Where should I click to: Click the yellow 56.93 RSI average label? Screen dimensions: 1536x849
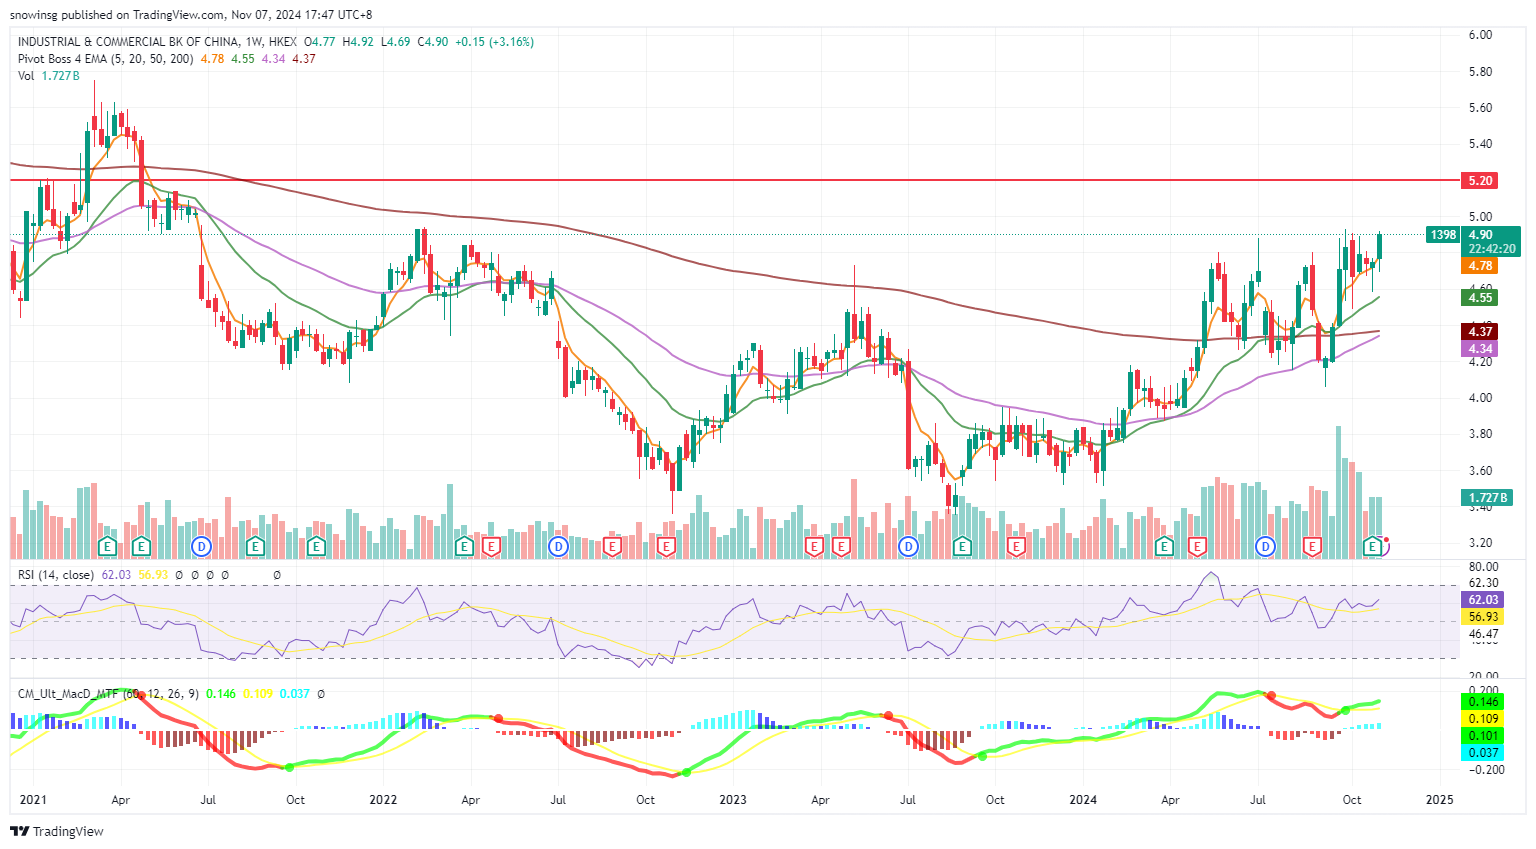(1482, 617)
